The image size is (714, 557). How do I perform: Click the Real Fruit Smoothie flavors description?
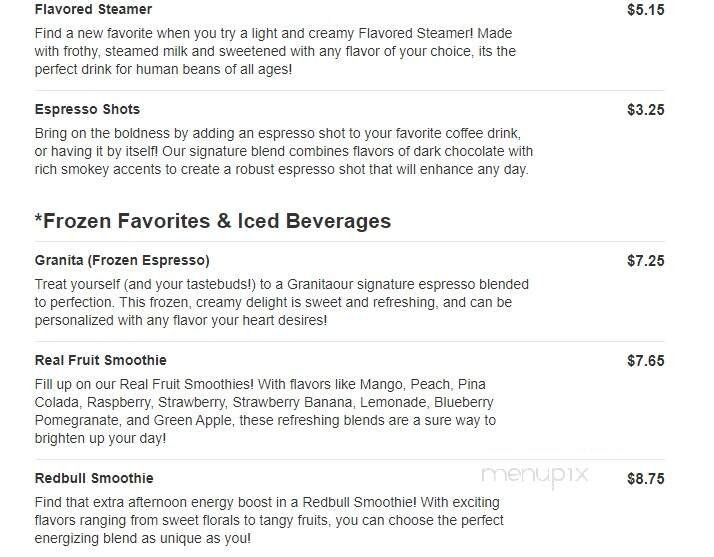tap(265, 411)
